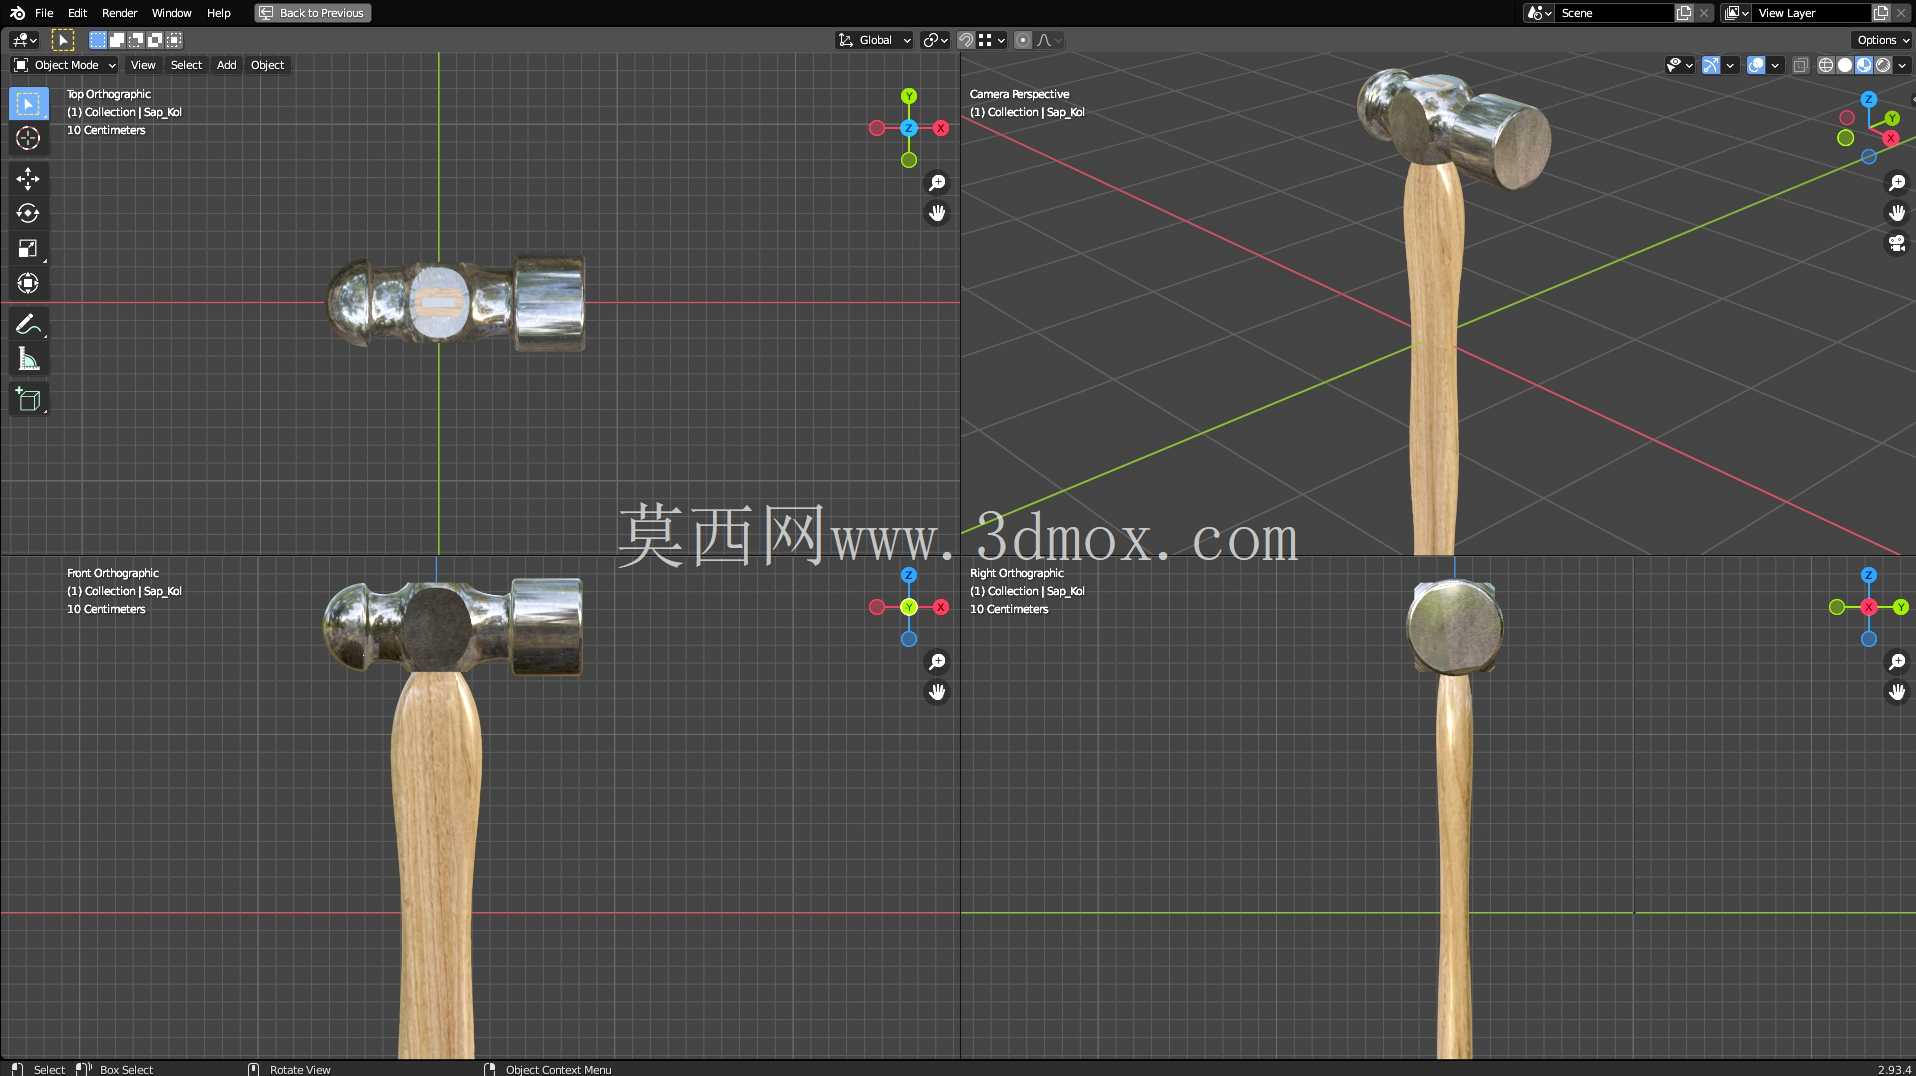1916x1076 pixels.
Task: Zoom icon in Front Orthographic view
Action: click(937, 662)
